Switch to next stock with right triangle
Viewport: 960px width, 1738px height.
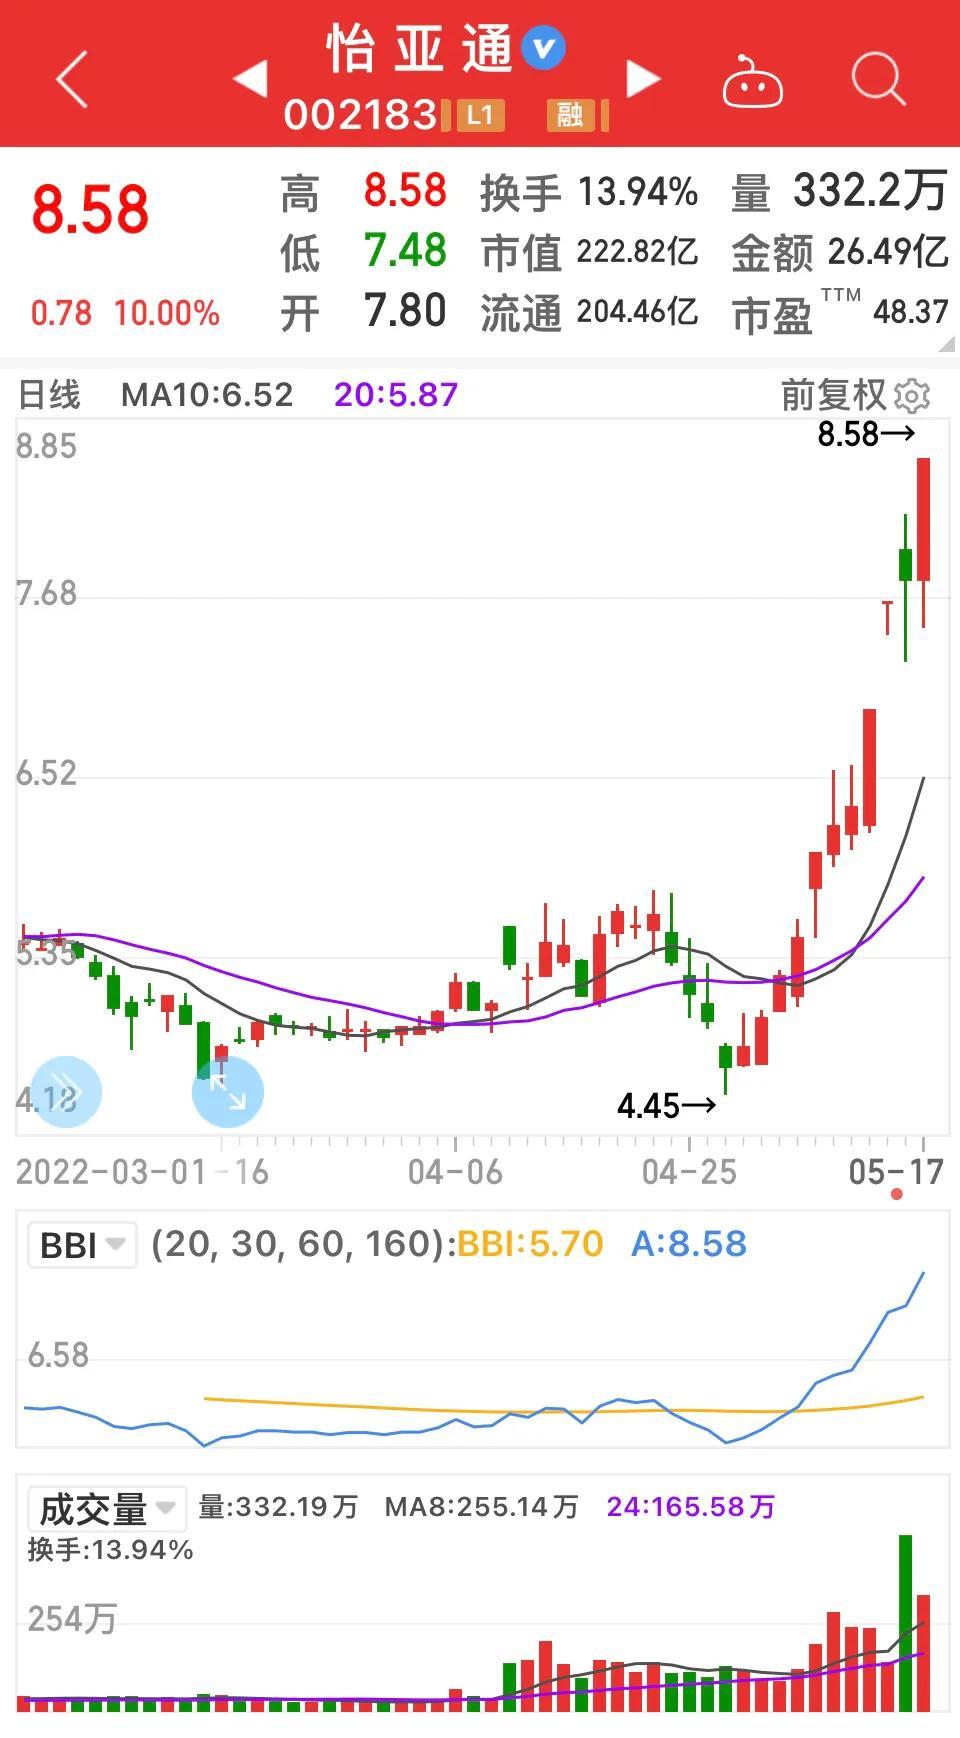[x=643, y=78]
